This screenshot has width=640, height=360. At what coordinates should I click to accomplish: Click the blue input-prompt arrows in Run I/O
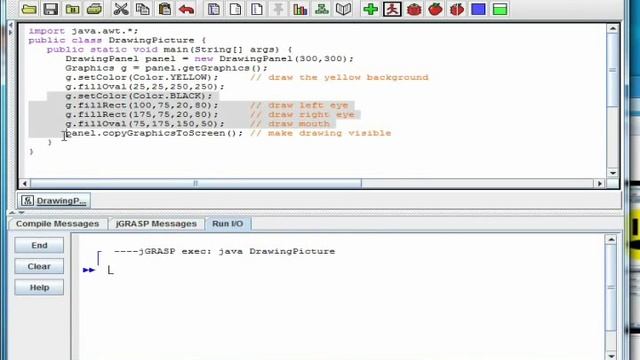tap(89, 270)
